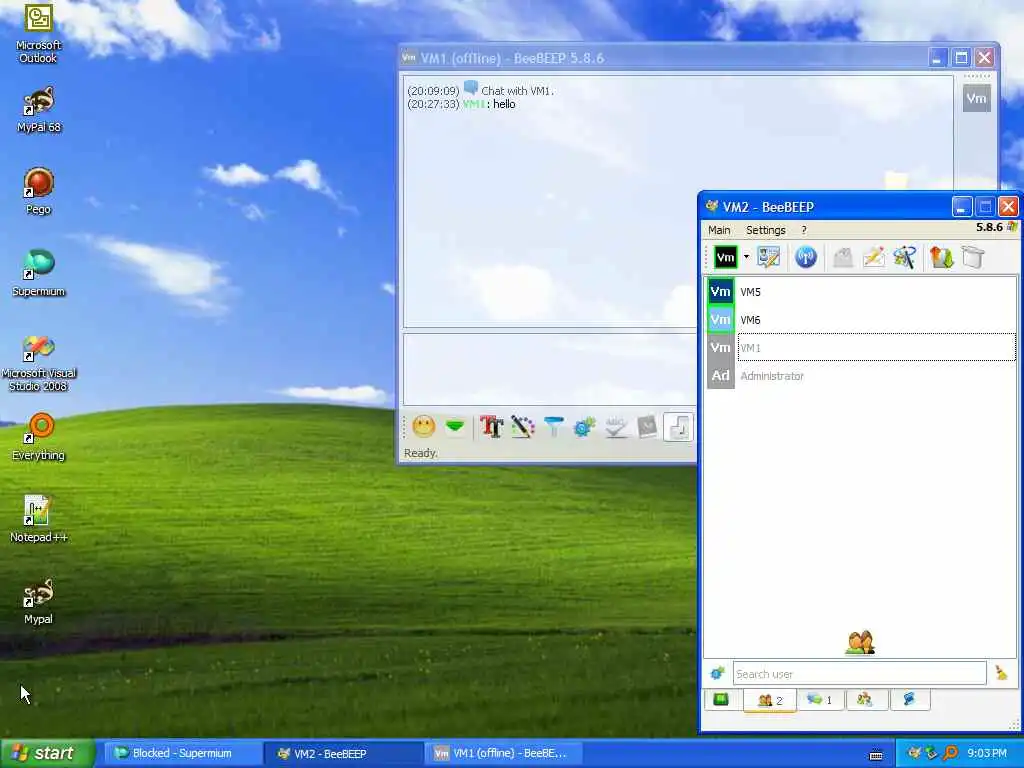Open Microsoft Outlook desktop icon
The height and width of the screenshot is (768, 1024).
[x=38, y=34]
